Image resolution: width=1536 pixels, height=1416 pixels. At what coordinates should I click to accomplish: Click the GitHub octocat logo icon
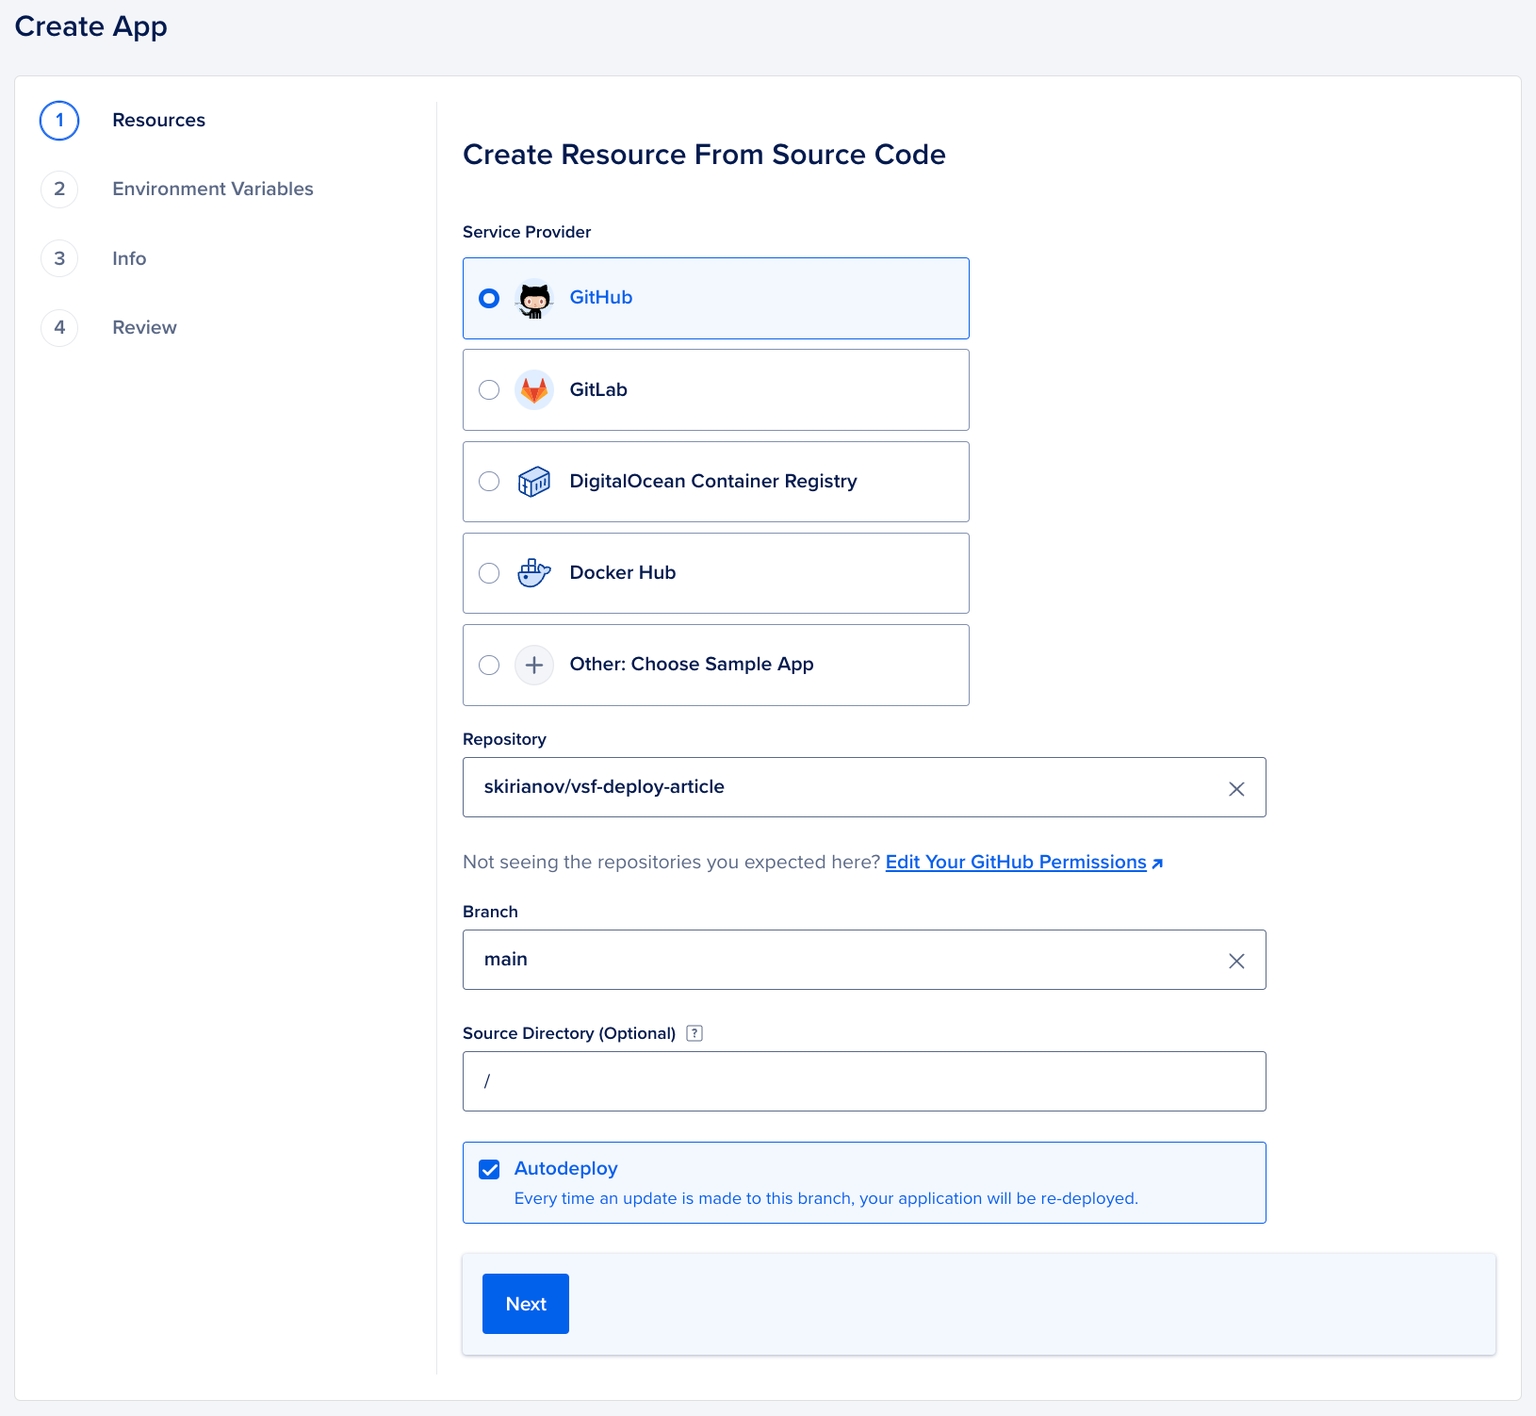click(x=534, y=299)
